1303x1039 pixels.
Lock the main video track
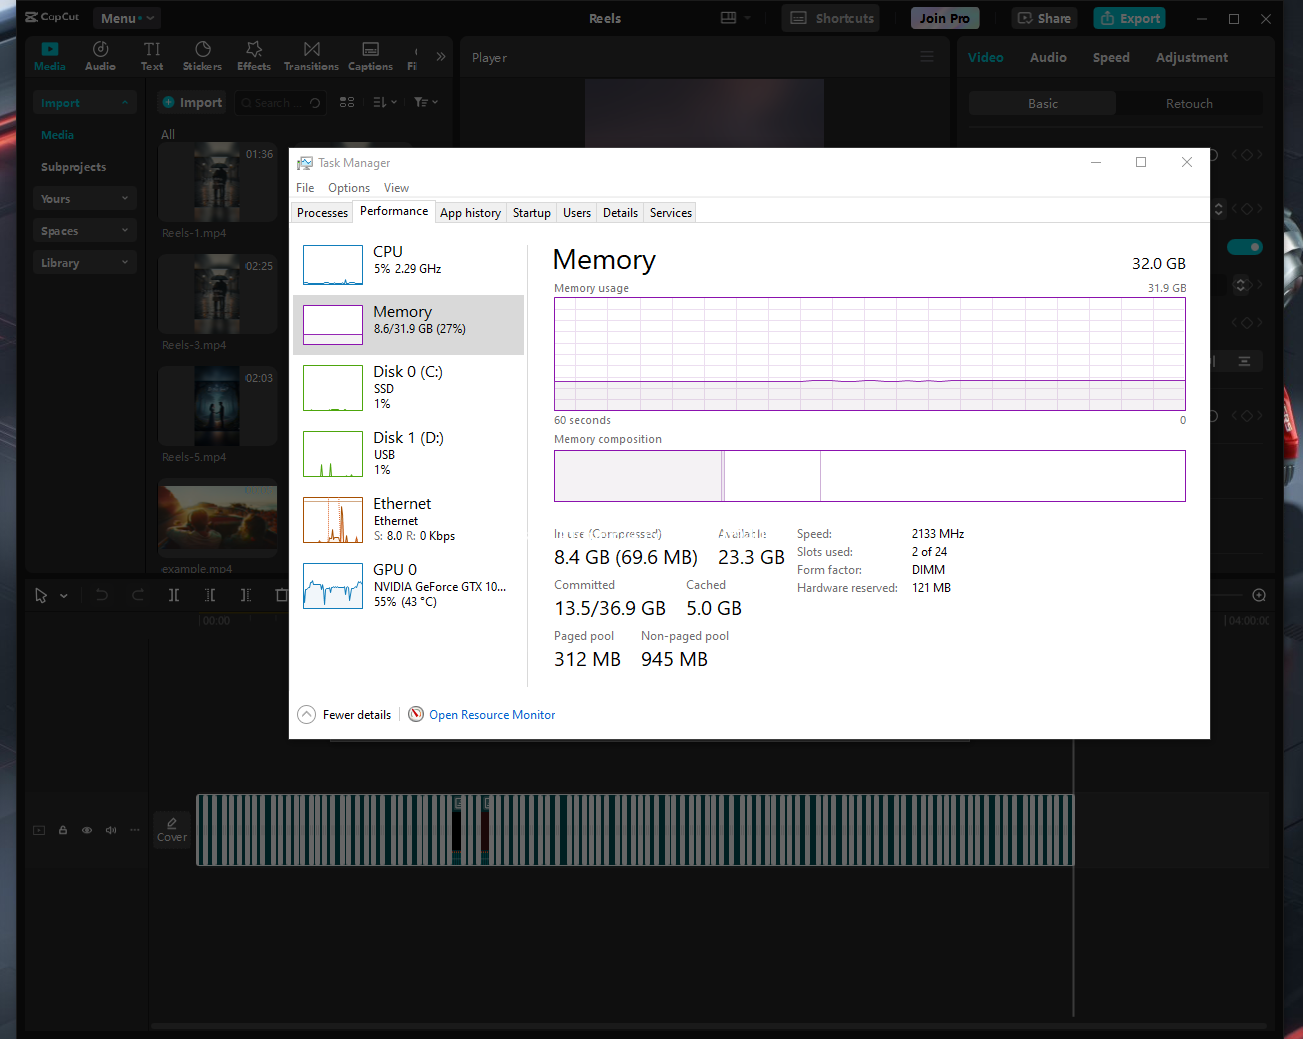click(x=63, y=830)
